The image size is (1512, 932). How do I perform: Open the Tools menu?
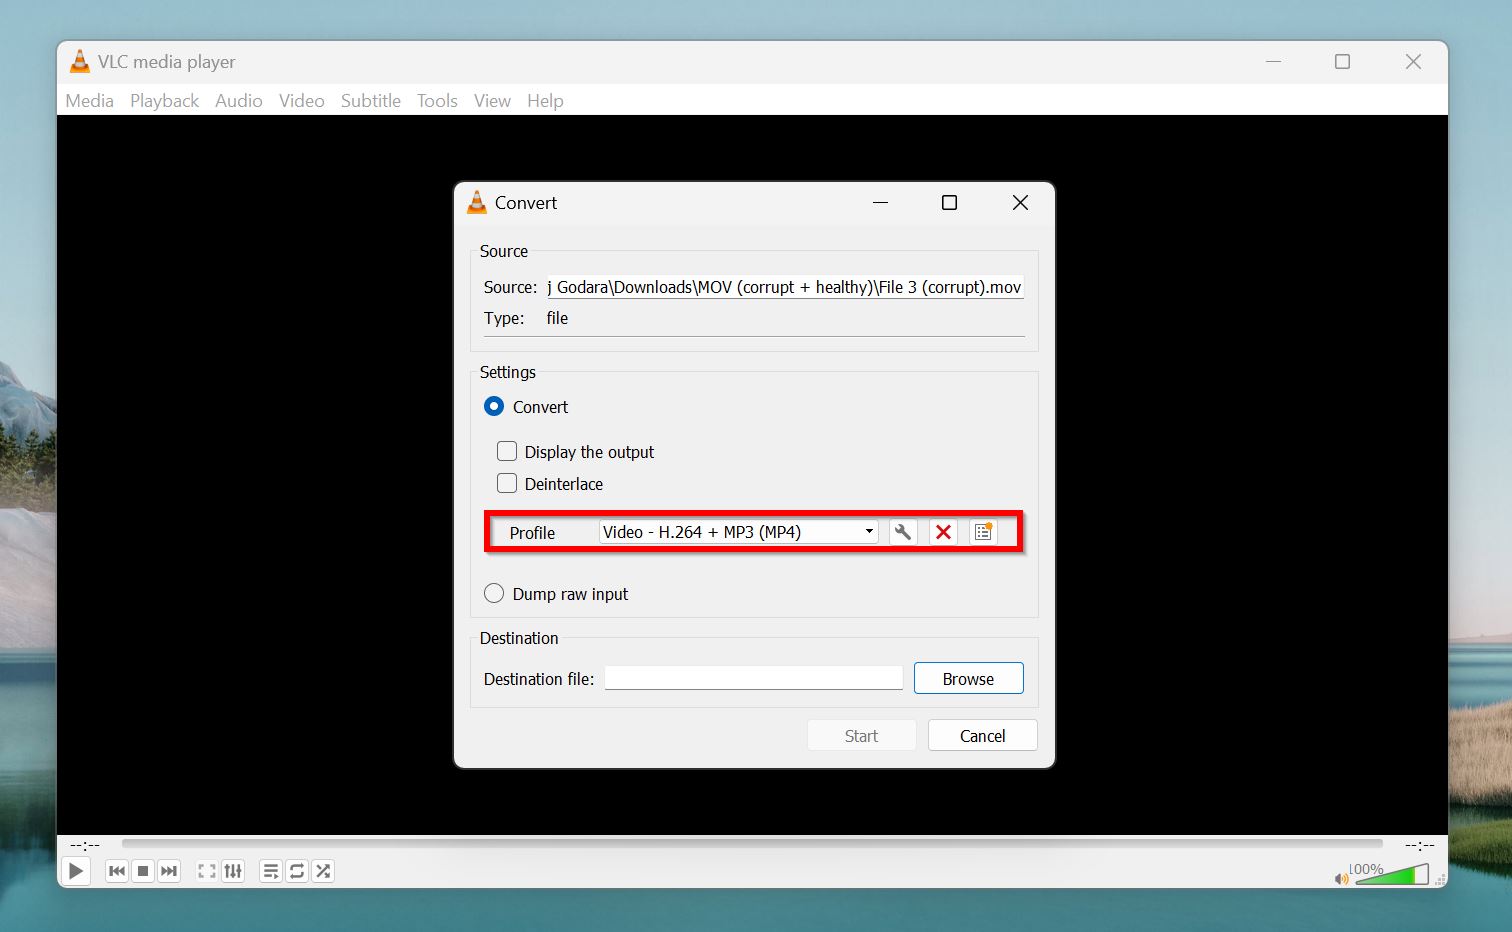click(437, 100)
